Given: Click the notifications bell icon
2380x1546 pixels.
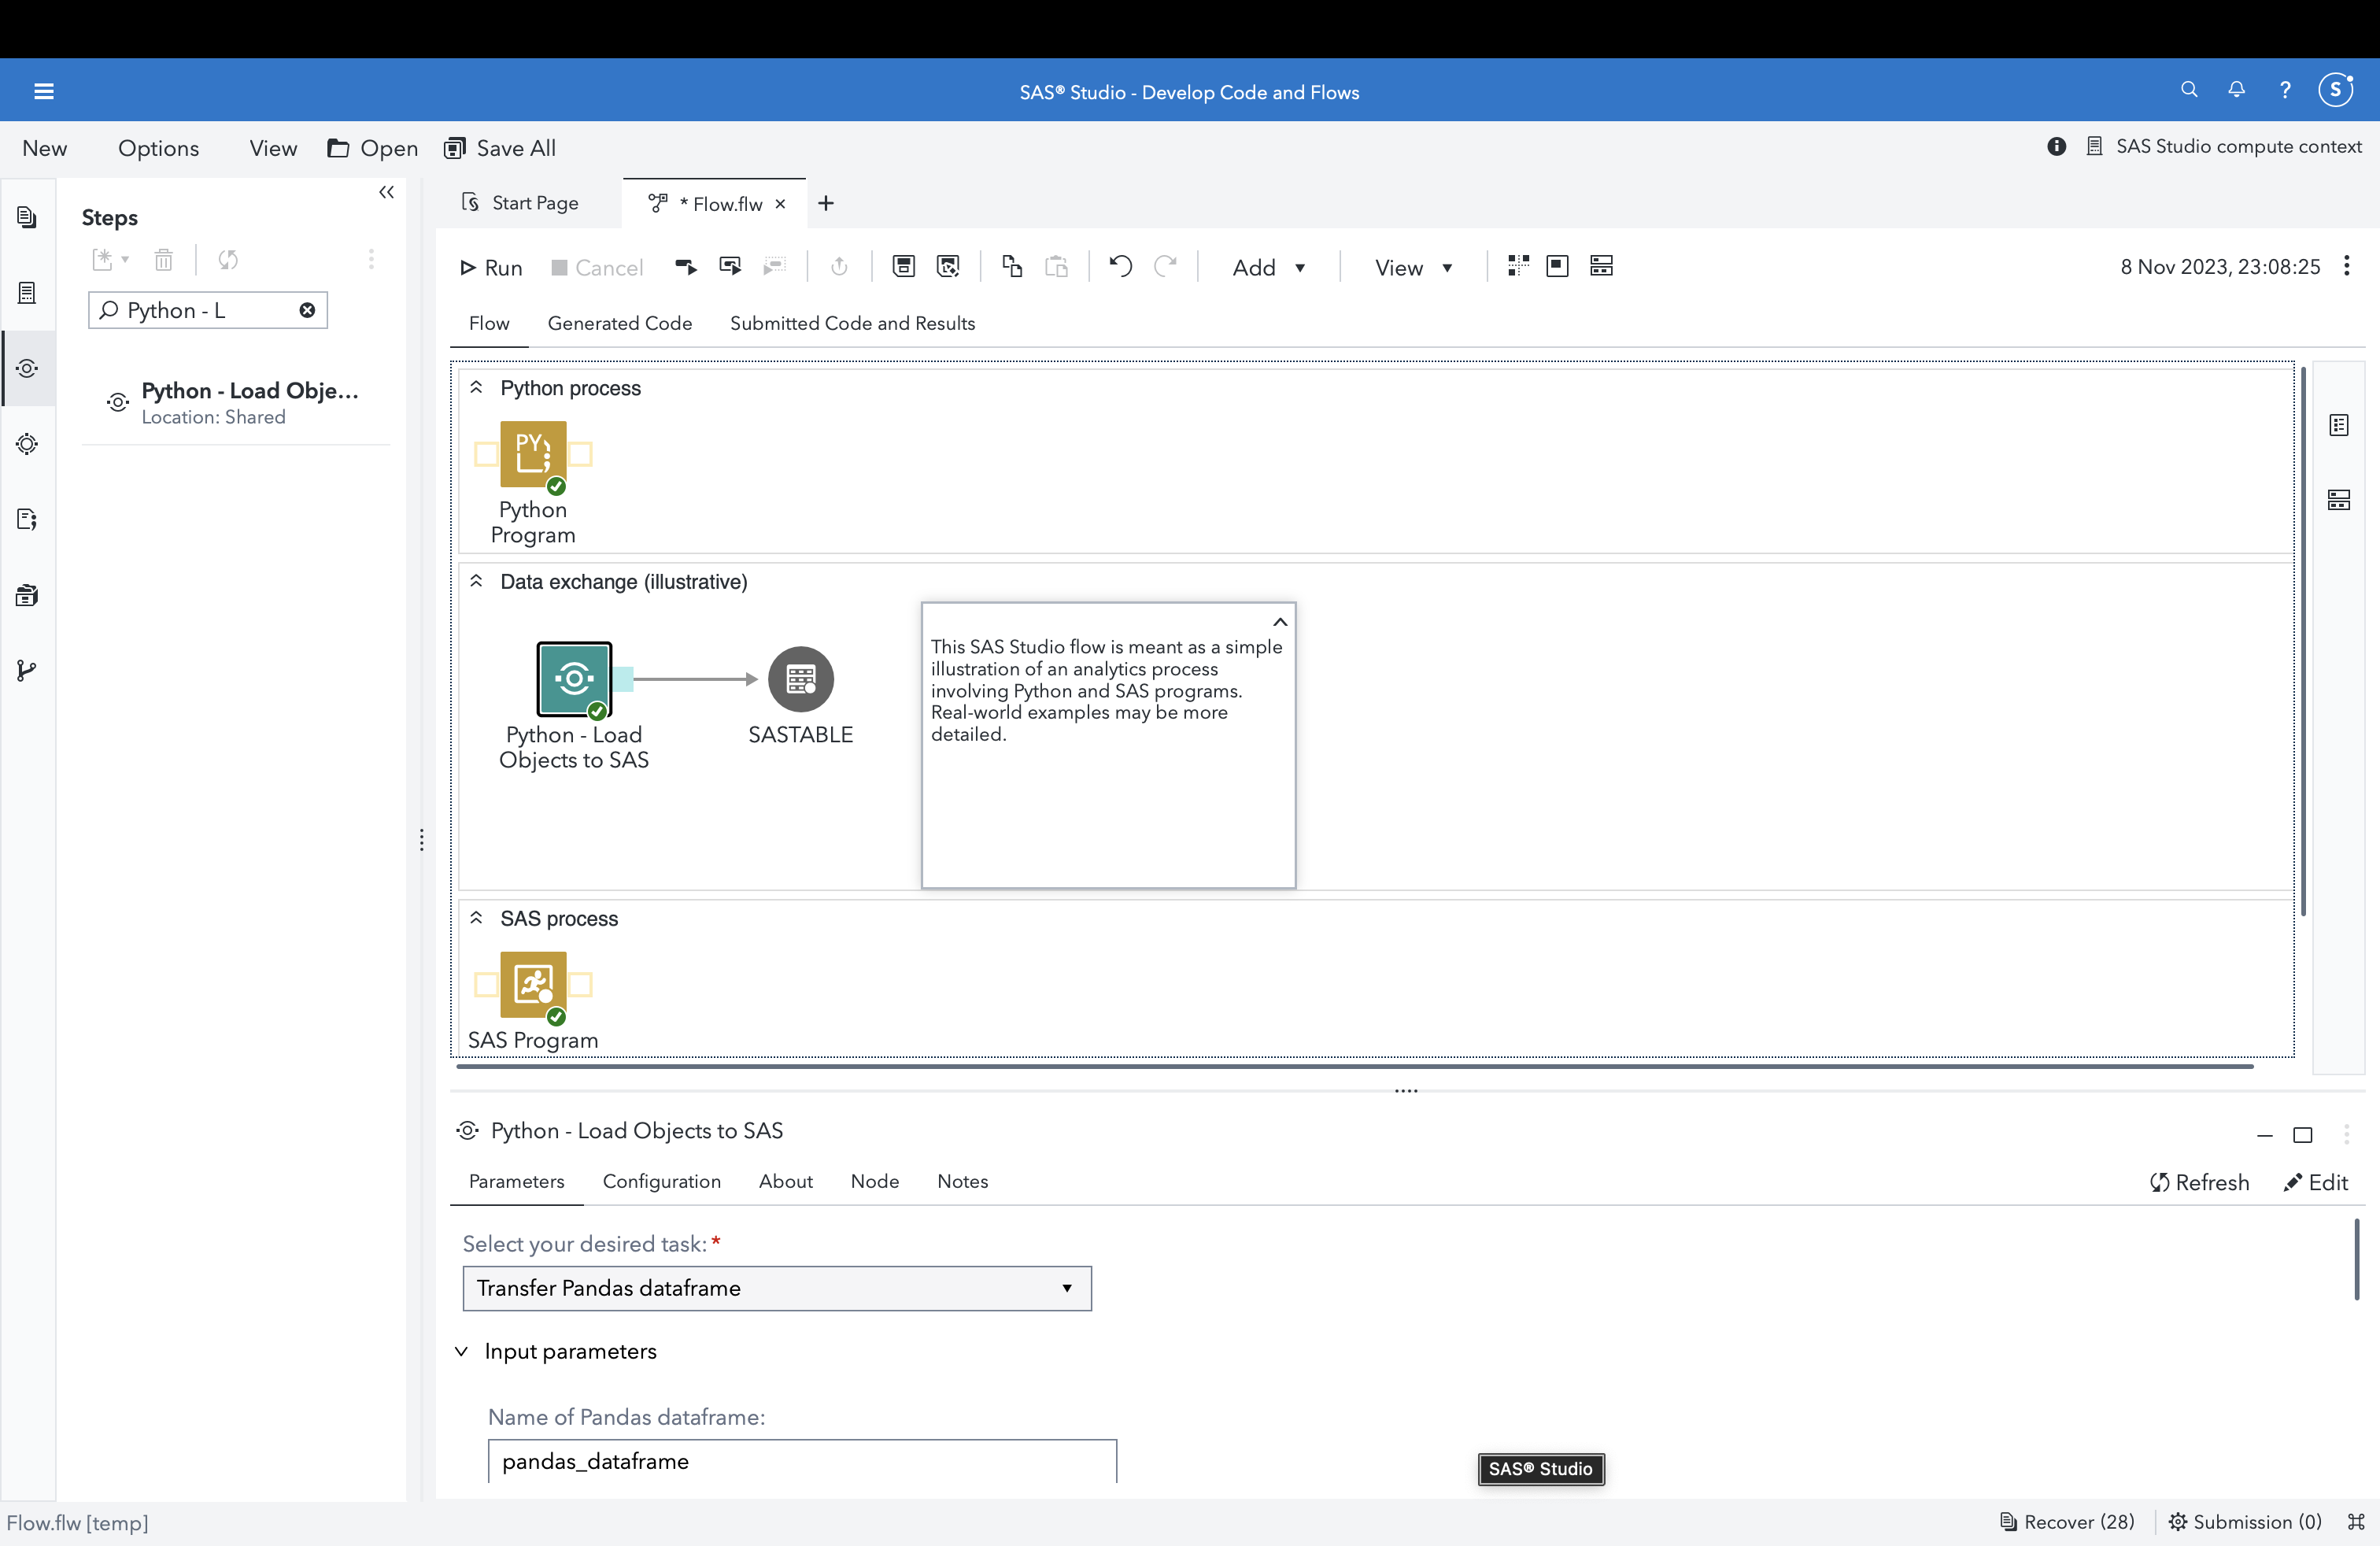Looking at the screenshot, I should [2236, 90].
